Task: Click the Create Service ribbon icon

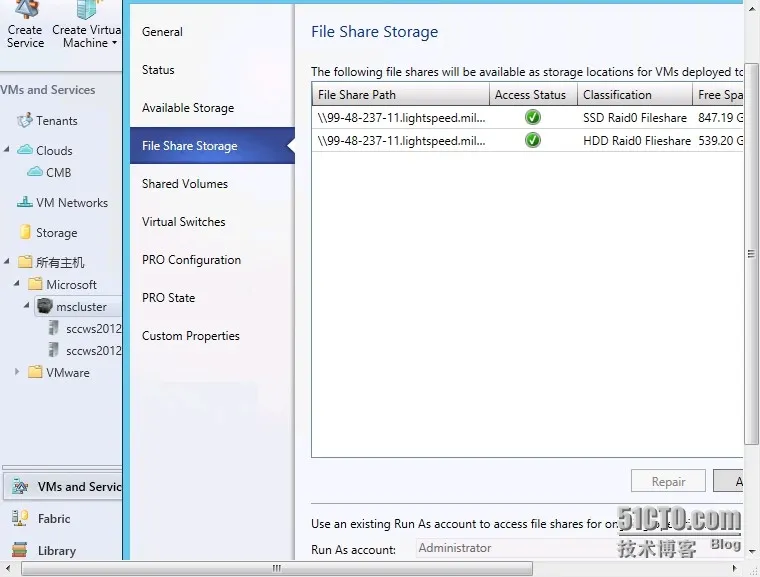Action: tap(25, 12)
